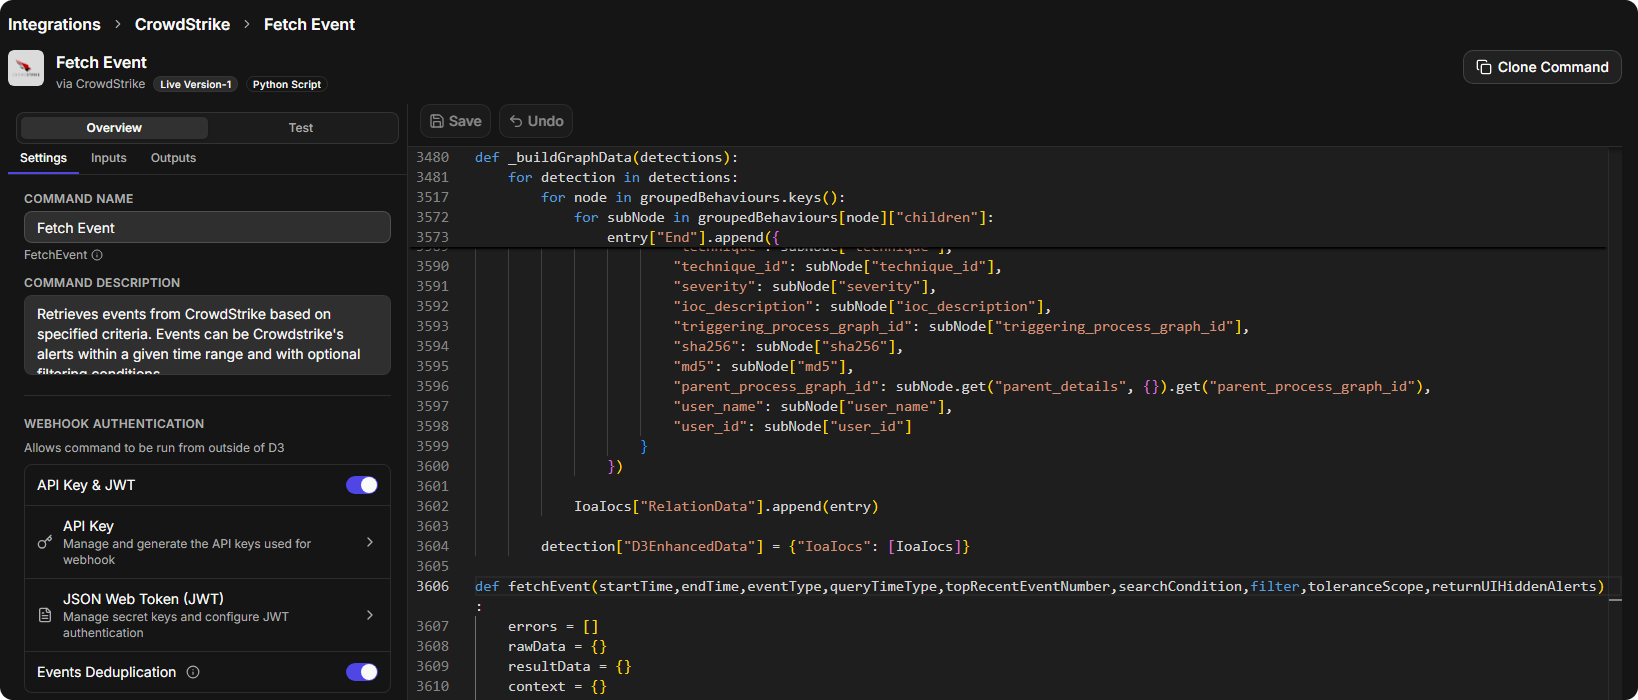Click the Python Script badge
The height and width of the screenshot is (700, 1638).
tap(287, 85)
